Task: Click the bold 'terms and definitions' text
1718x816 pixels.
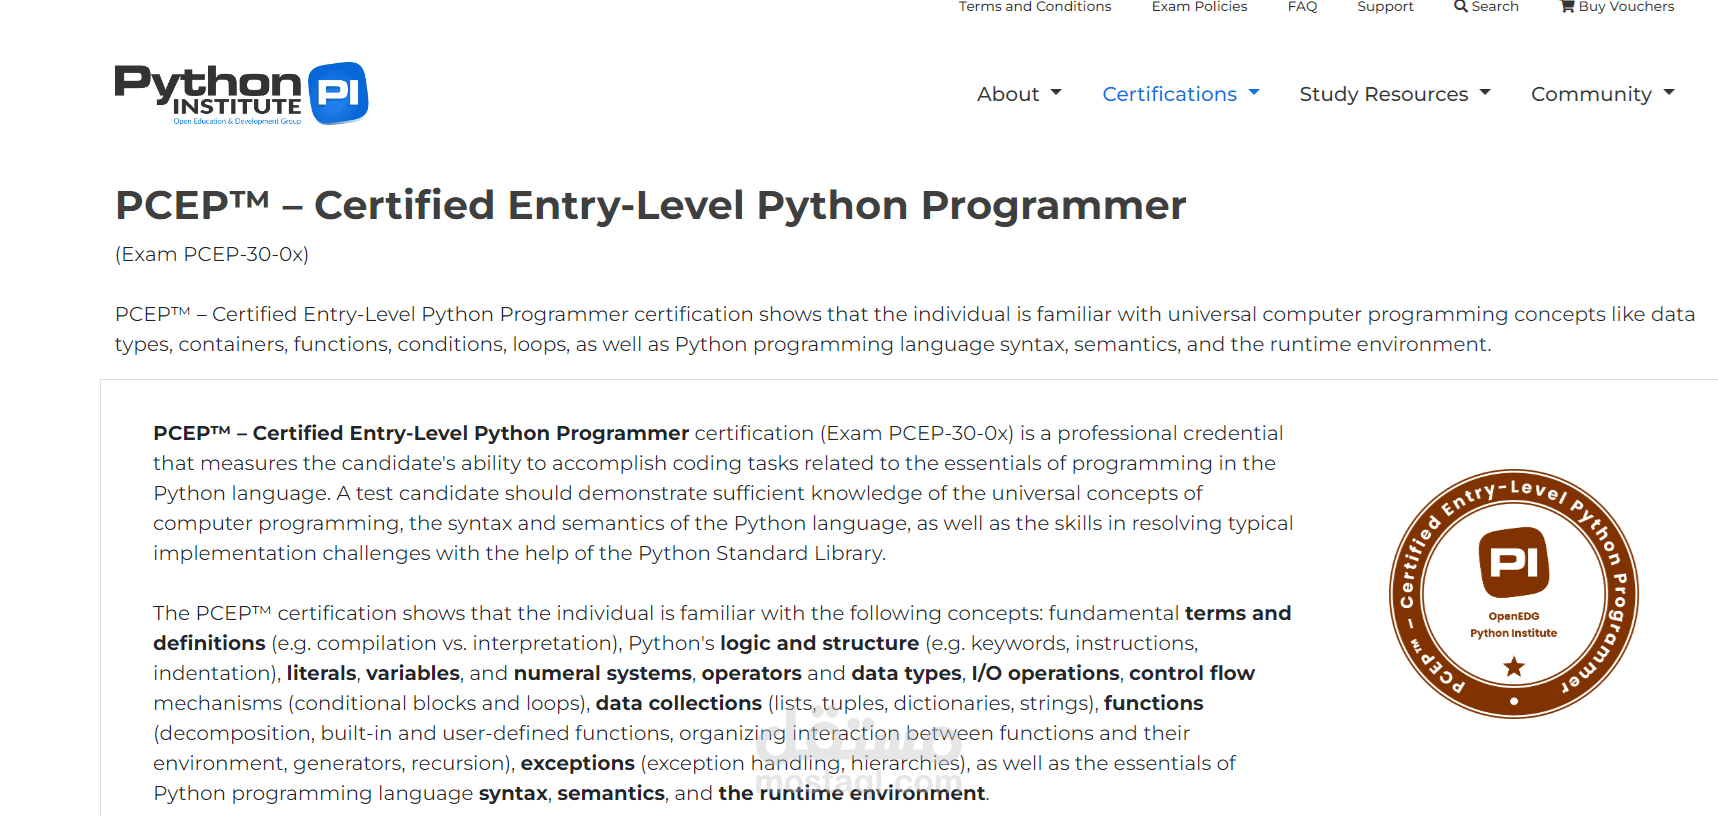Action: pos(1238,613)
